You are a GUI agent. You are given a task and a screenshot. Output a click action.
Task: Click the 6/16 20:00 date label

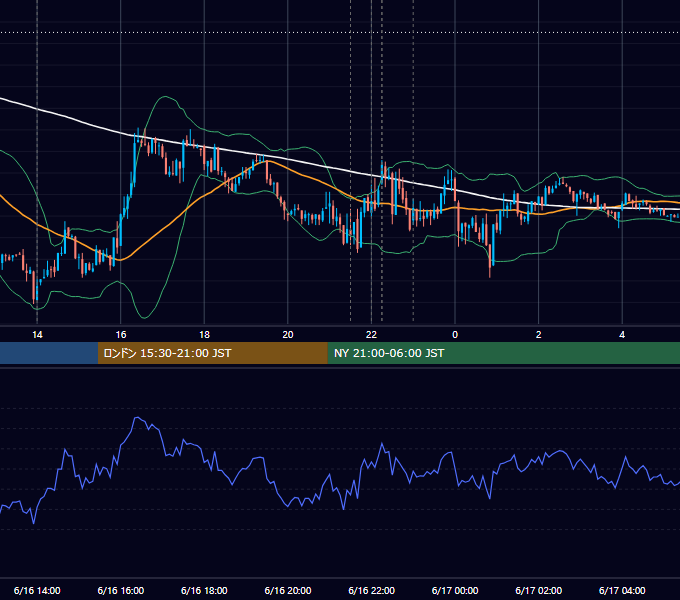click(288, 590)
